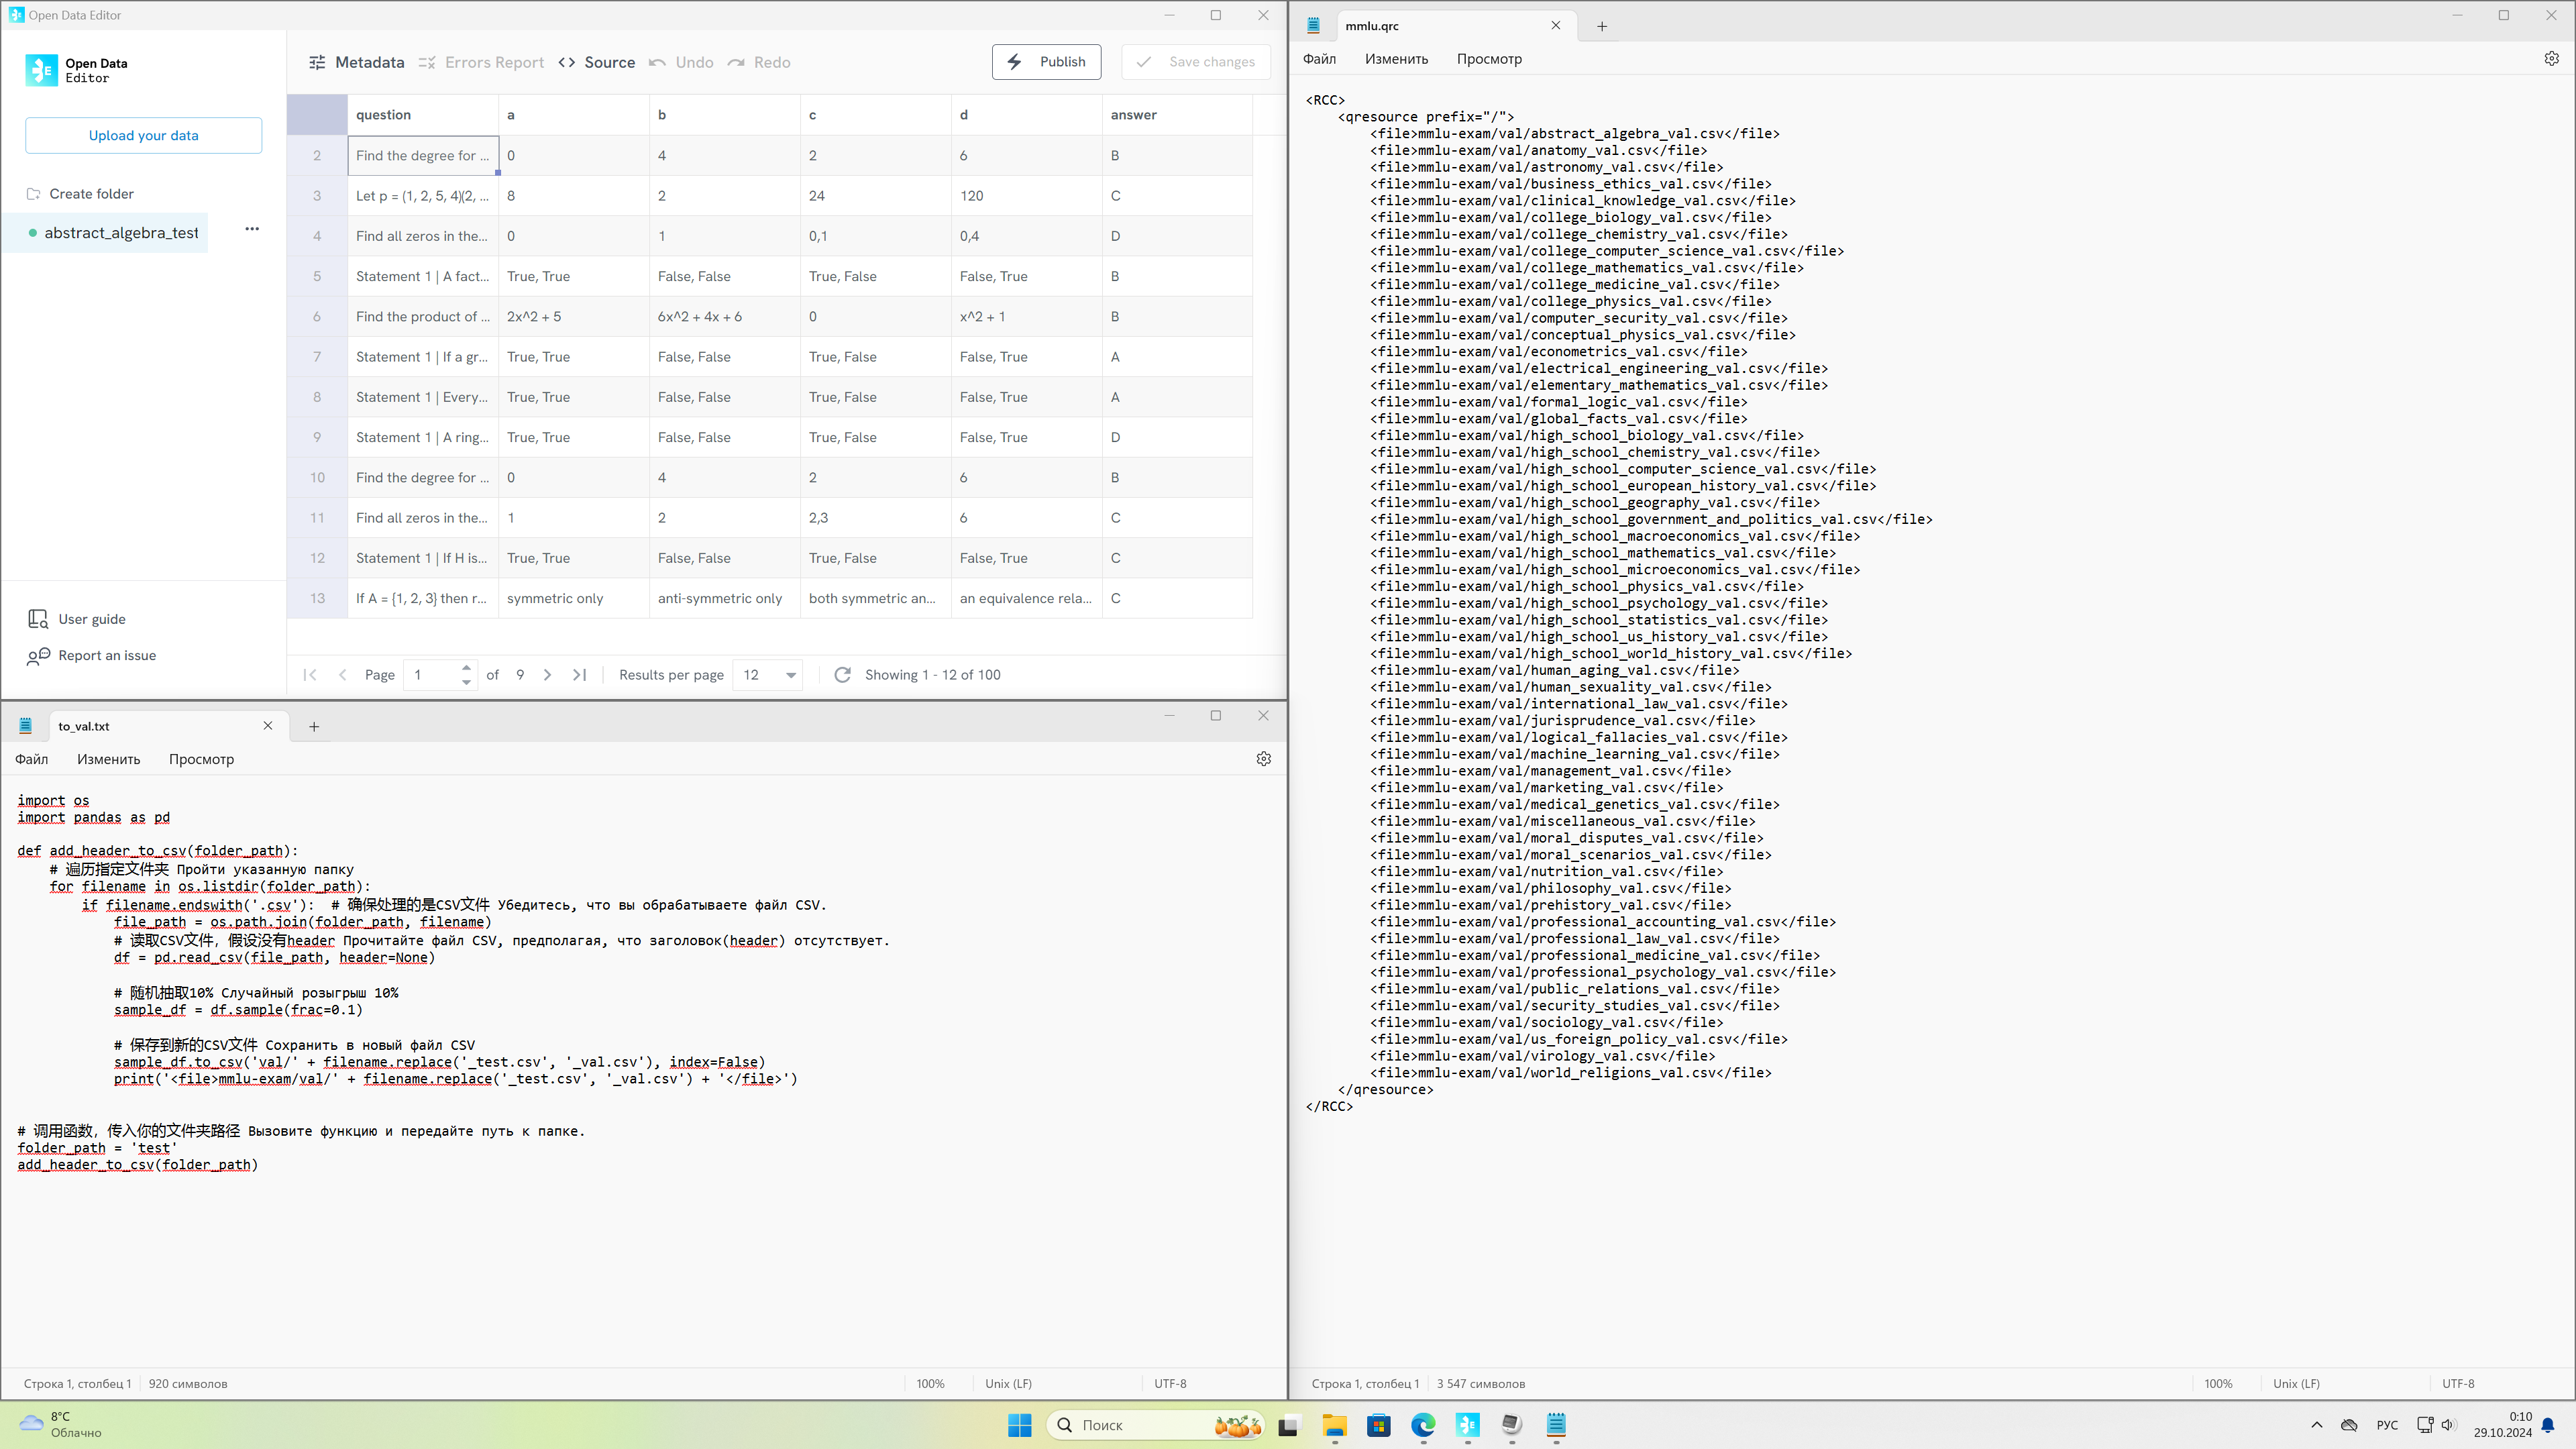Open Microsoft Store from taskbar
This screenshot has width=2576, height=1449.
pyautogui.click(x=1378, y=1425)
